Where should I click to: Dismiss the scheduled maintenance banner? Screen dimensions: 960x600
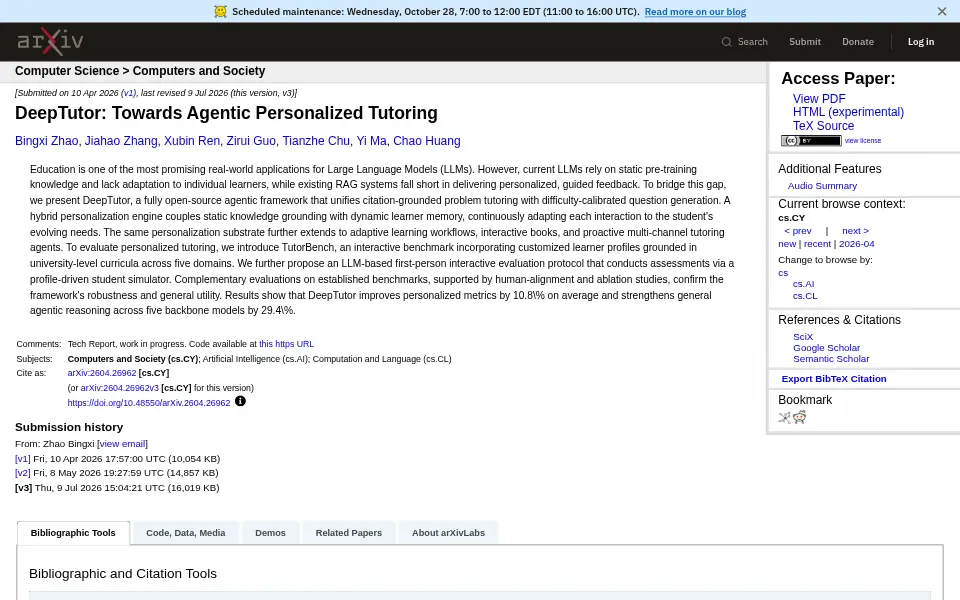point(942,12)
